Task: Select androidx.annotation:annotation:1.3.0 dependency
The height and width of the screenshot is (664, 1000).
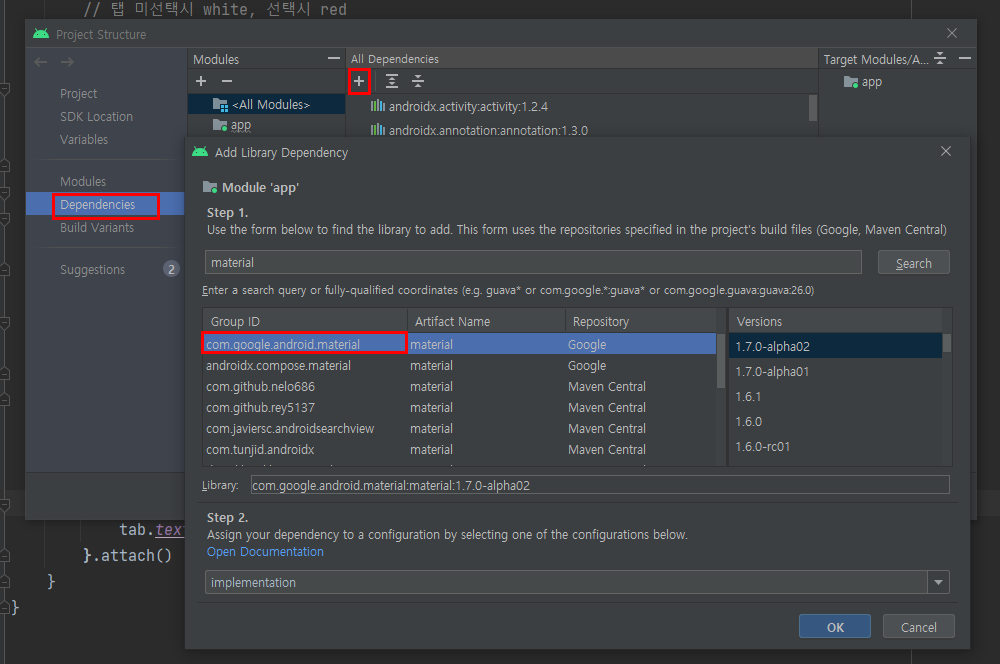Action: tap(479, 130)
